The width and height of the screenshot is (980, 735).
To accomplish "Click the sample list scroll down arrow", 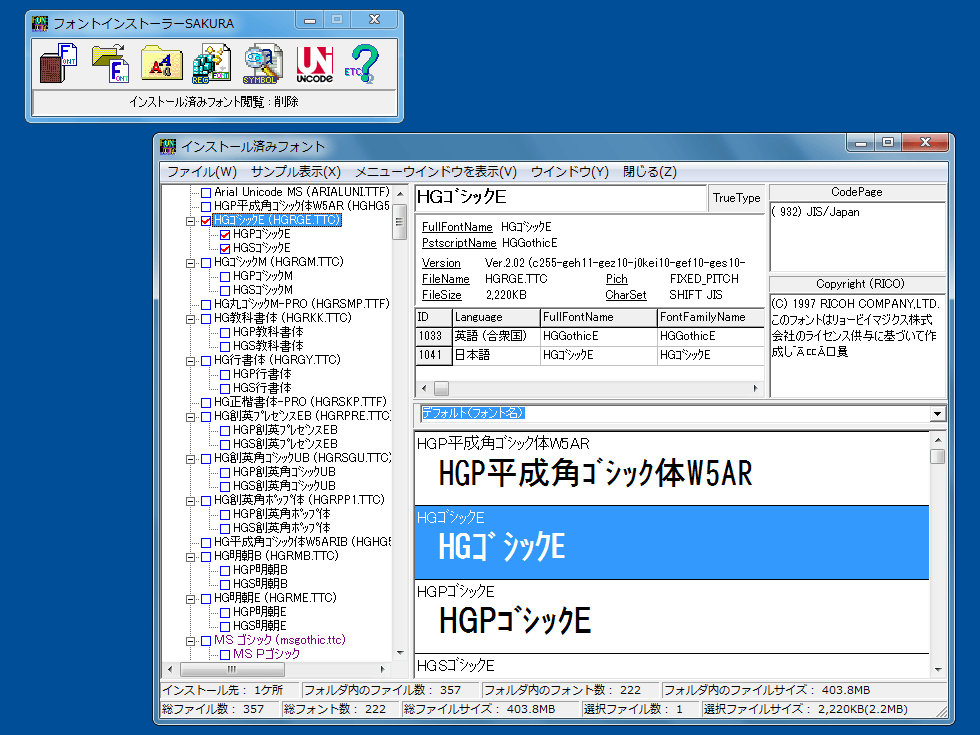I will (938, 669).
